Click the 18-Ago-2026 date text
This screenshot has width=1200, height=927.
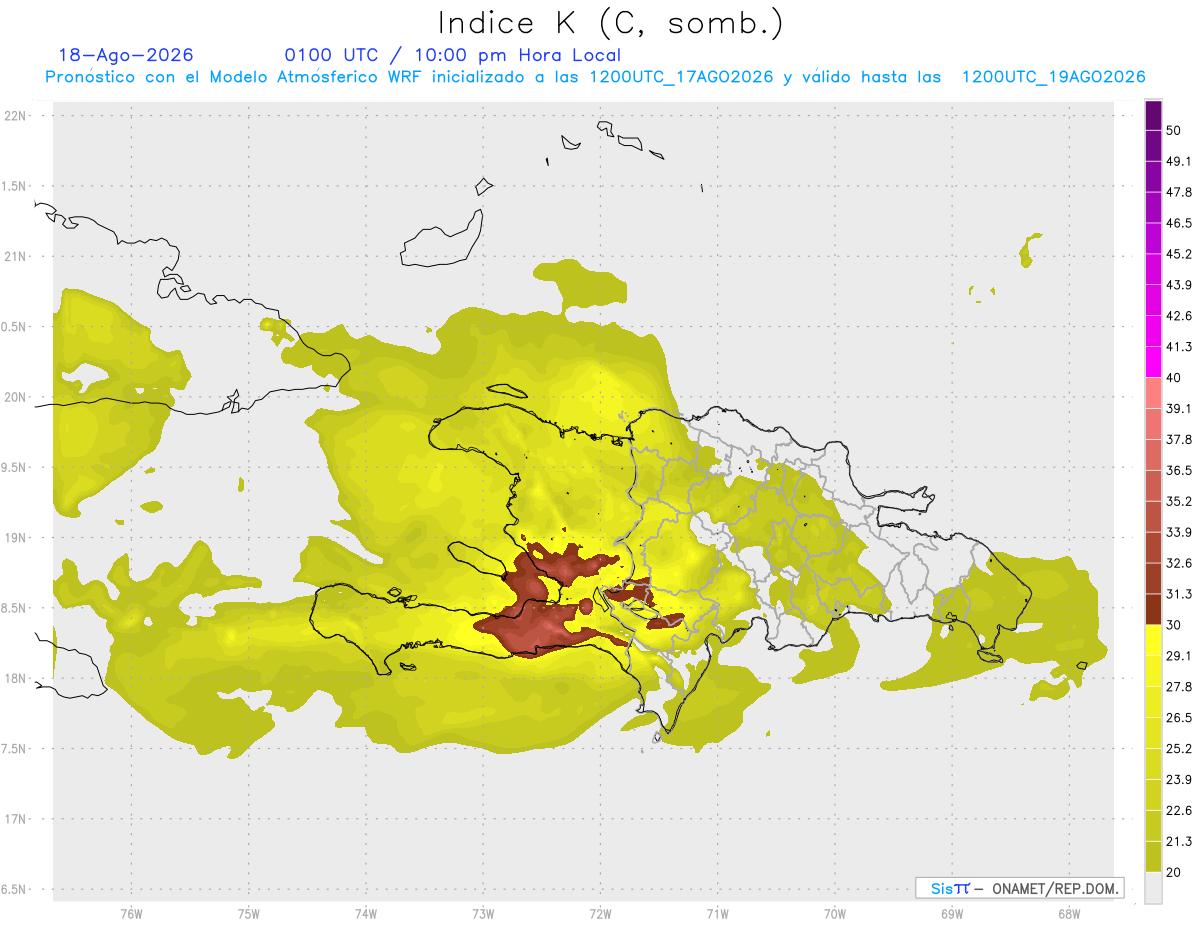click(x=126, y=55)
